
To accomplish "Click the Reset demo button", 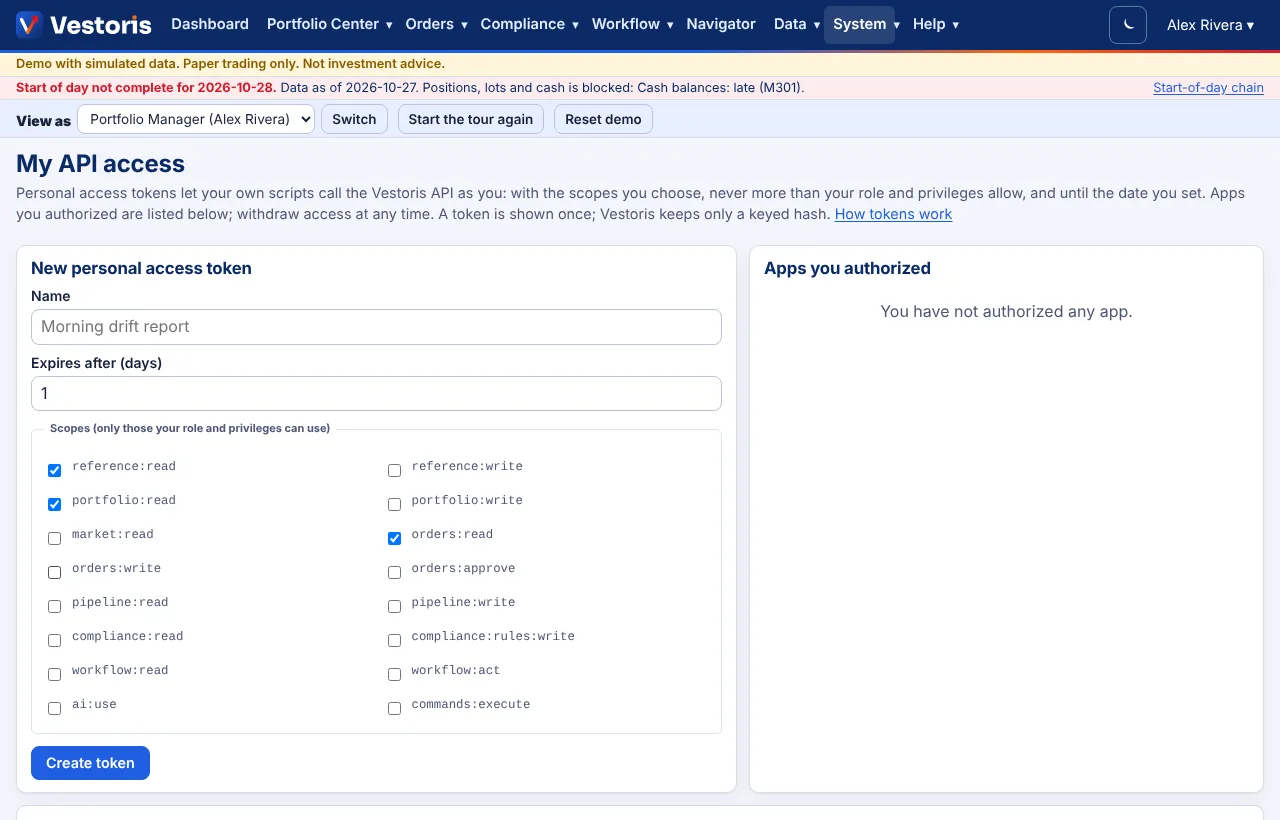I will [x=603, y=119].
